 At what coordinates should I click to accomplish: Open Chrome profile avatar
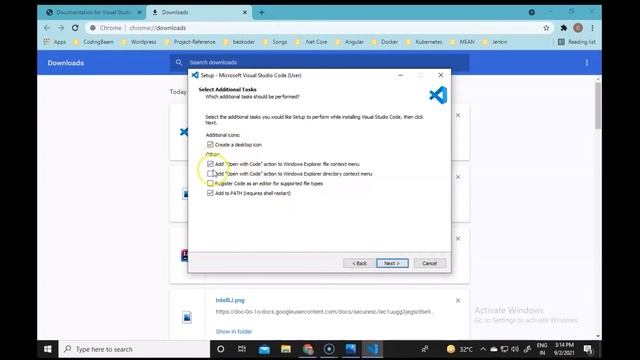[578, 28]
